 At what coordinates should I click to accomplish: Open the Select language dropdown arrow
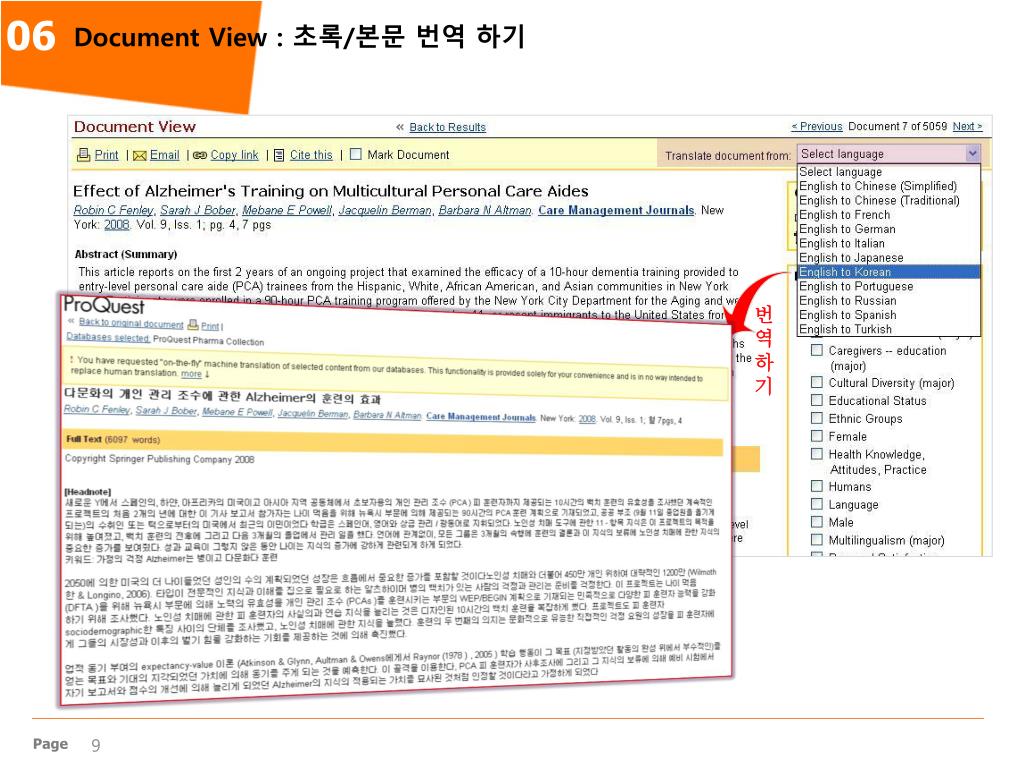(x=972, y=154)
